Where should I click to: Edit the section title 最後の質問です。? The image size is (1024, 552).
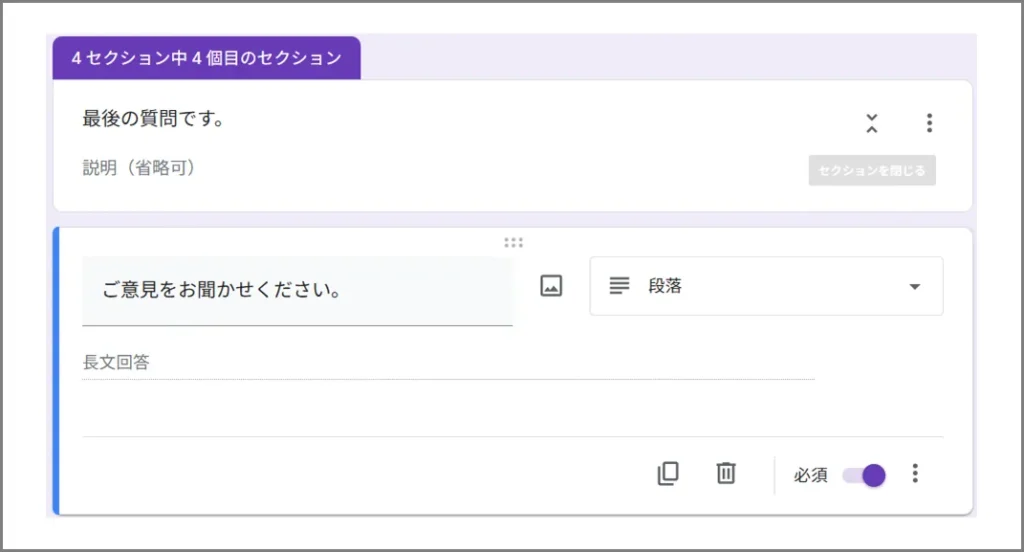click(x=153, y=120)
